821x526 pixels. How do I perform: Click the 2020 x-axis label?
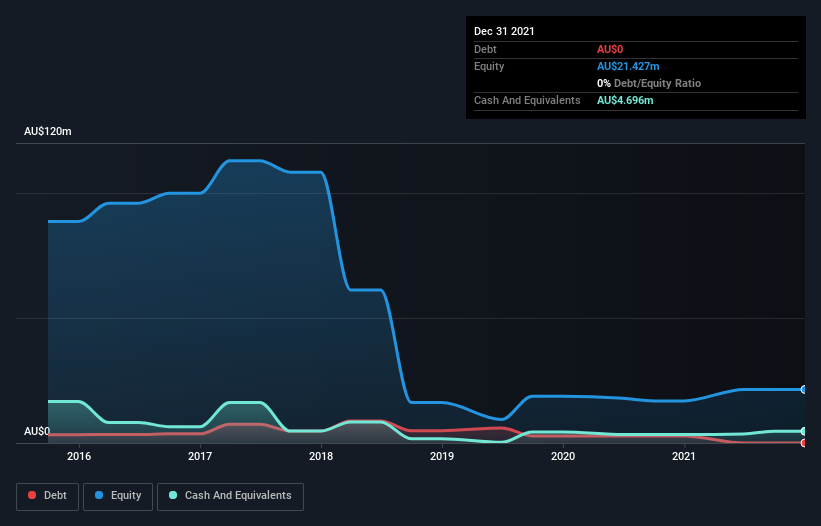[x=563, y=456]
